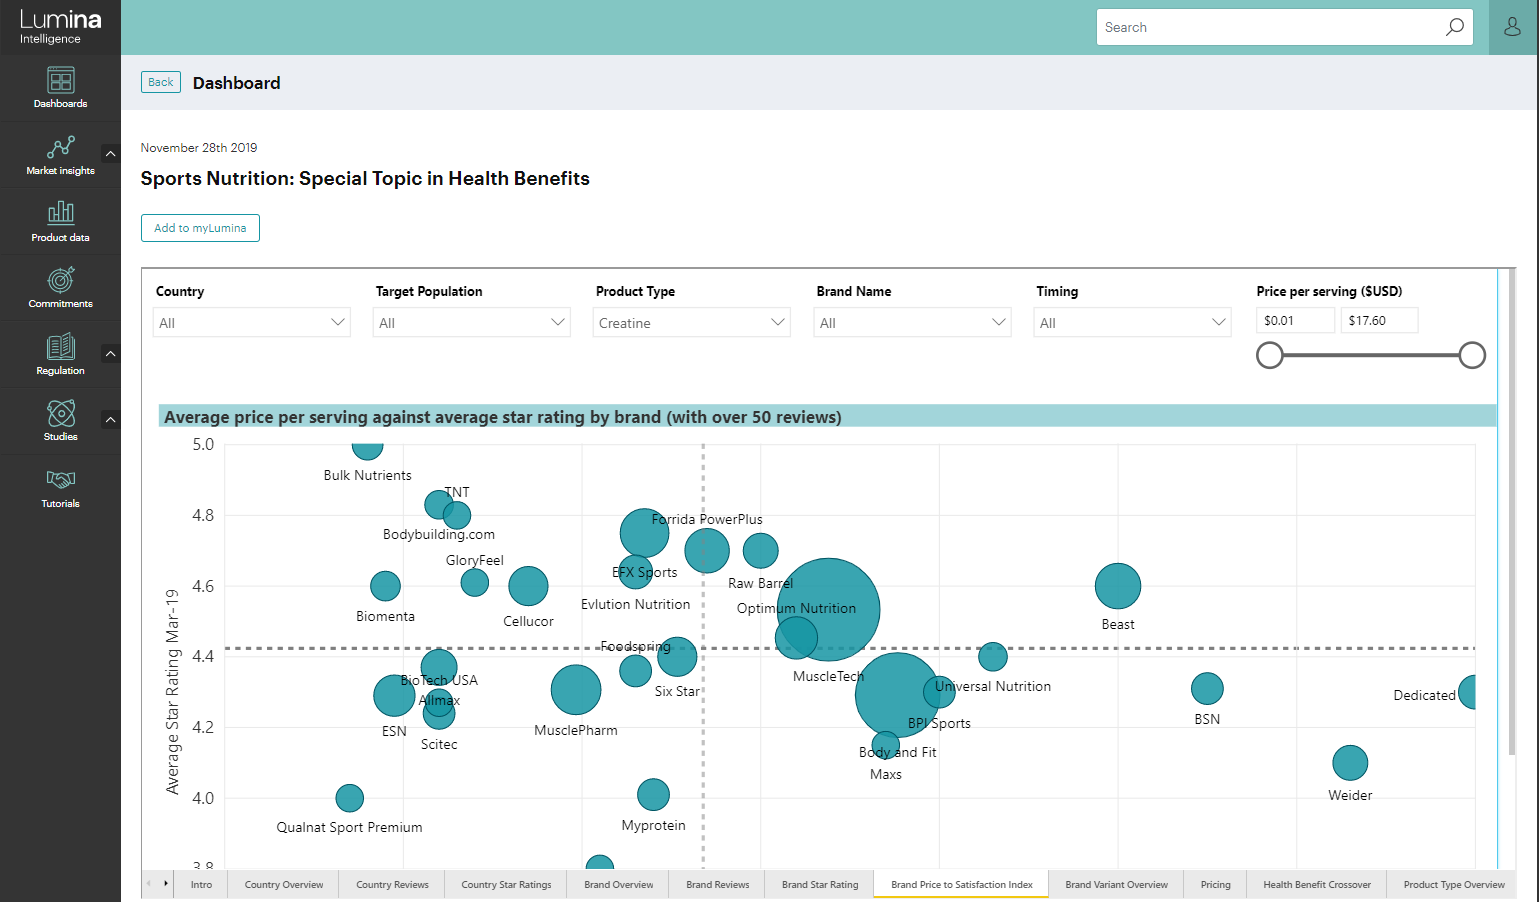
Task: Click the Evlution Nutrition label text
Action: 635,604
